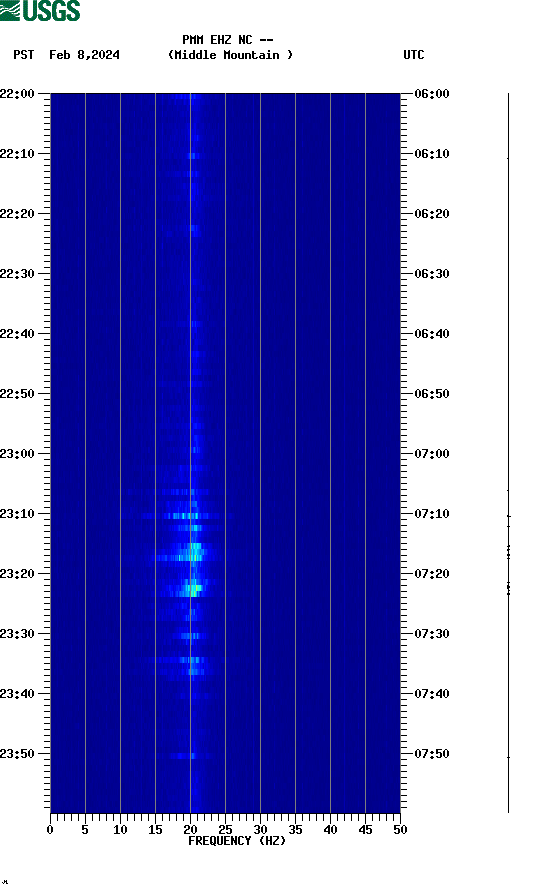This screenshot has height=893, width=552.
Task: Click the '35' frequency axis label
Action: 295,830
